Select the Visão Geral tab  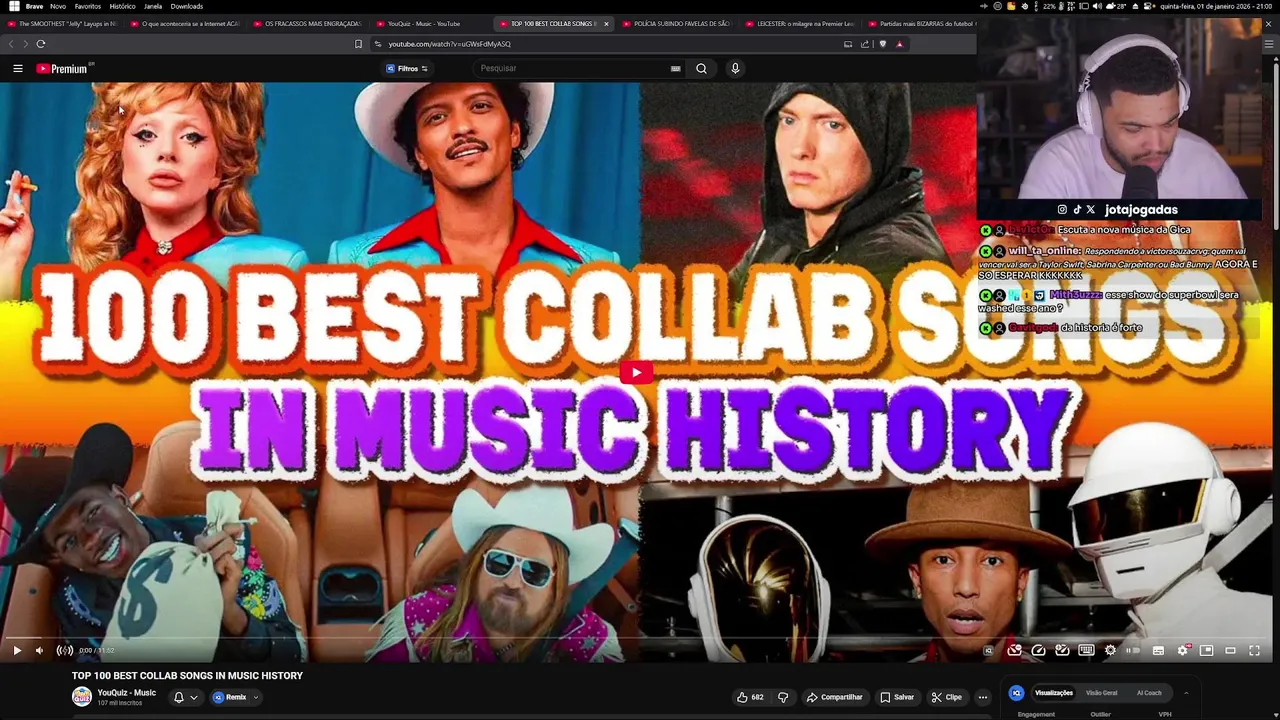click(x=1101, y=693)
